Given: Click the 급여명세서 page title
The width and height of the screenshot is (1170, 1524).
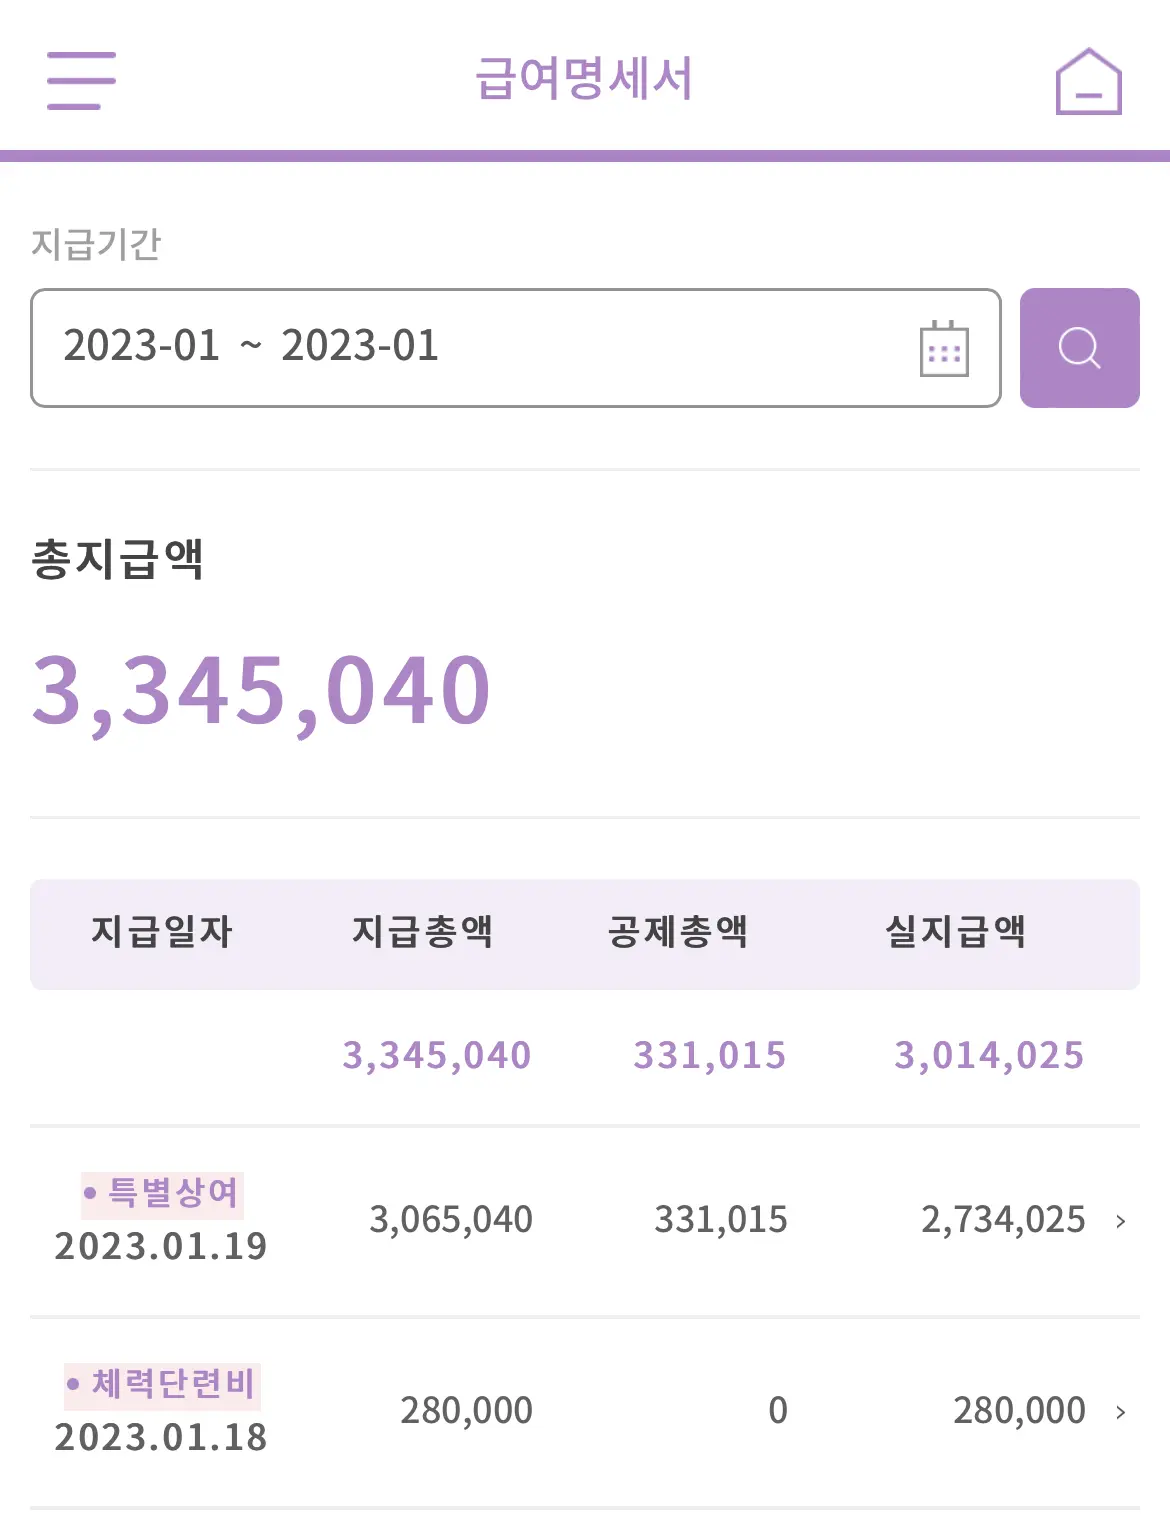Looking at the screenshot, I should [x=584, y=79].
